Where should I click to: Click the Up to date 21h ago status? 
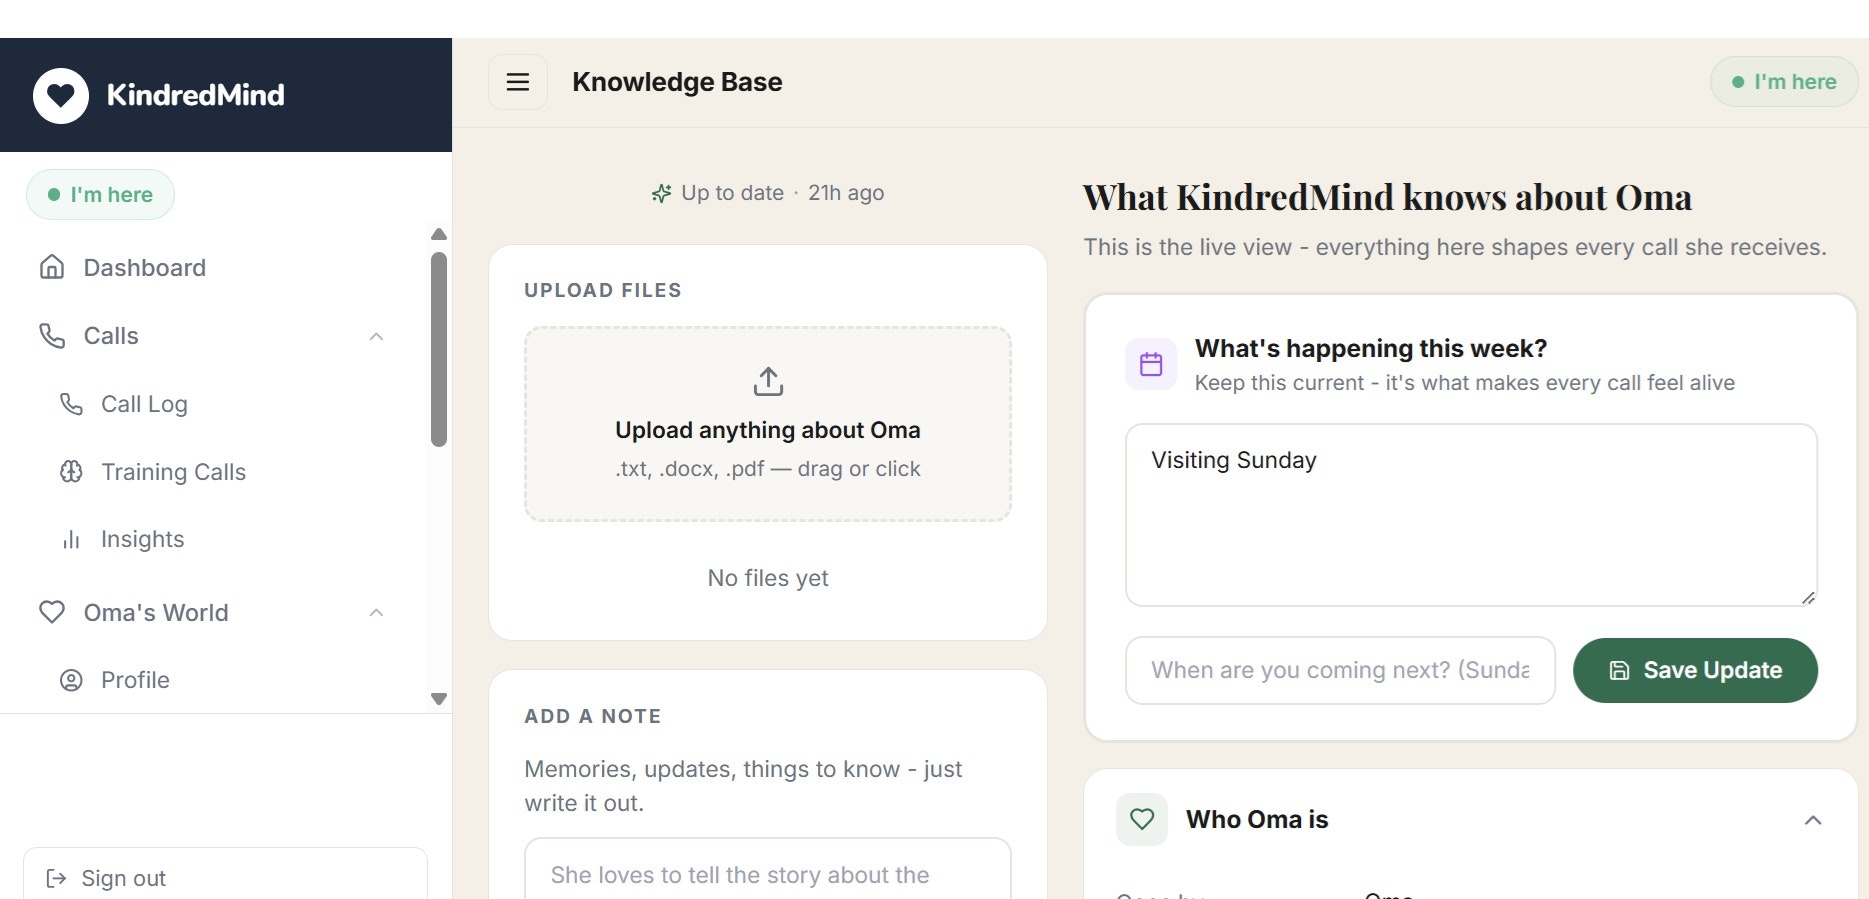[x=767, y=193]
